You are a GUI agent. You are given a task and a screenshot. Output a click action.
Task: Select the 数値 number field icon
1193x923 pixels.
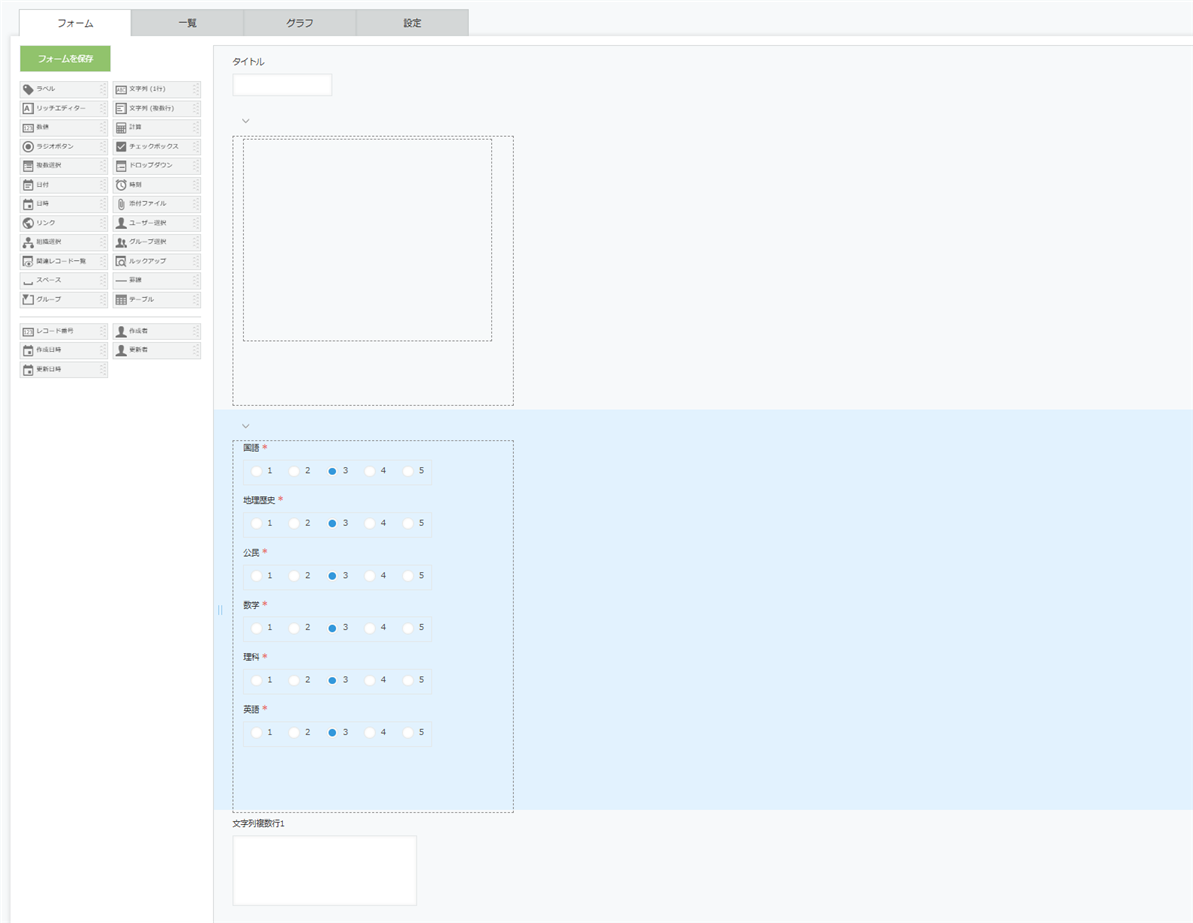(x=28, y=127)
